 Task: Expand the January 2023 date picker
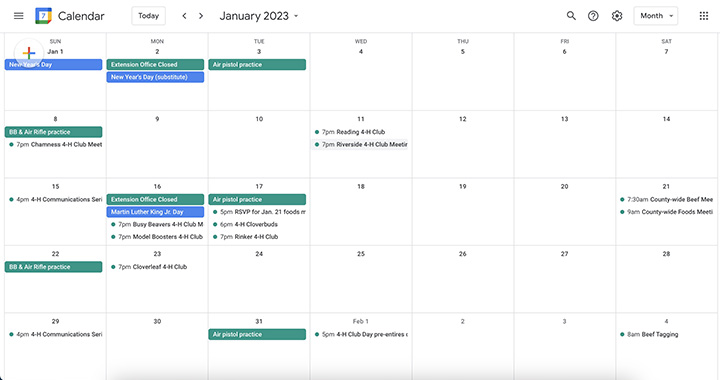[x=259, y=16]
